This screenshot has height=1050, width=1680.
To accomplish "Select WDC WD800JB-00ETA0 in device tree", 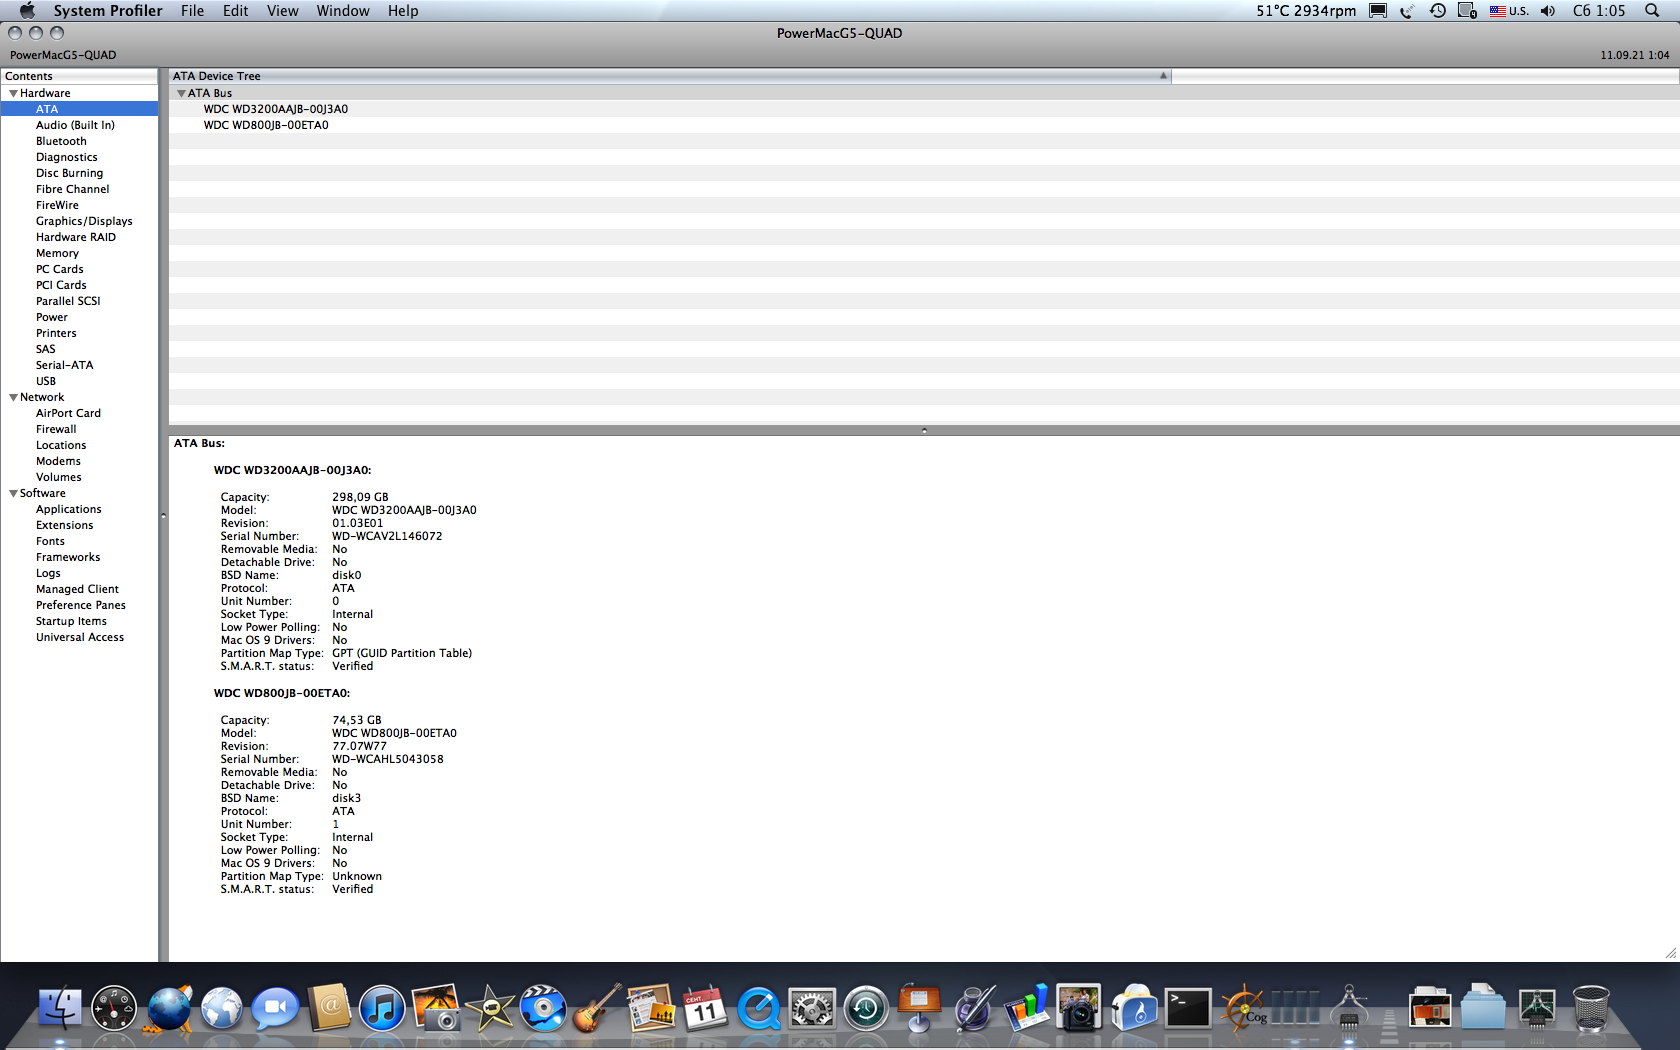I will [266, 125].
